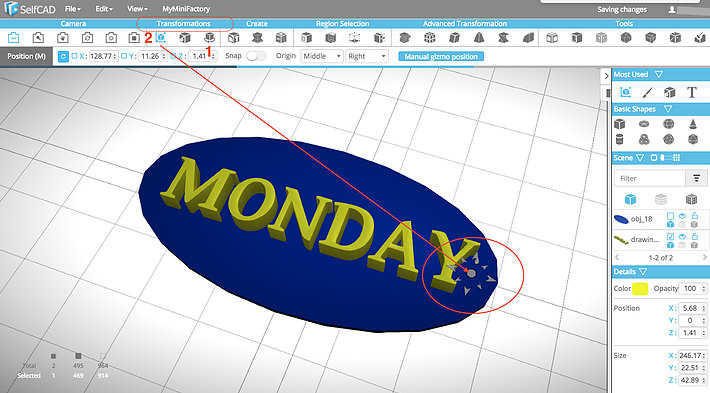The height and width of the screenshot is (393, 710).
Task: Adjust the top bar X position stepper
Action: [x=115, y=56]
